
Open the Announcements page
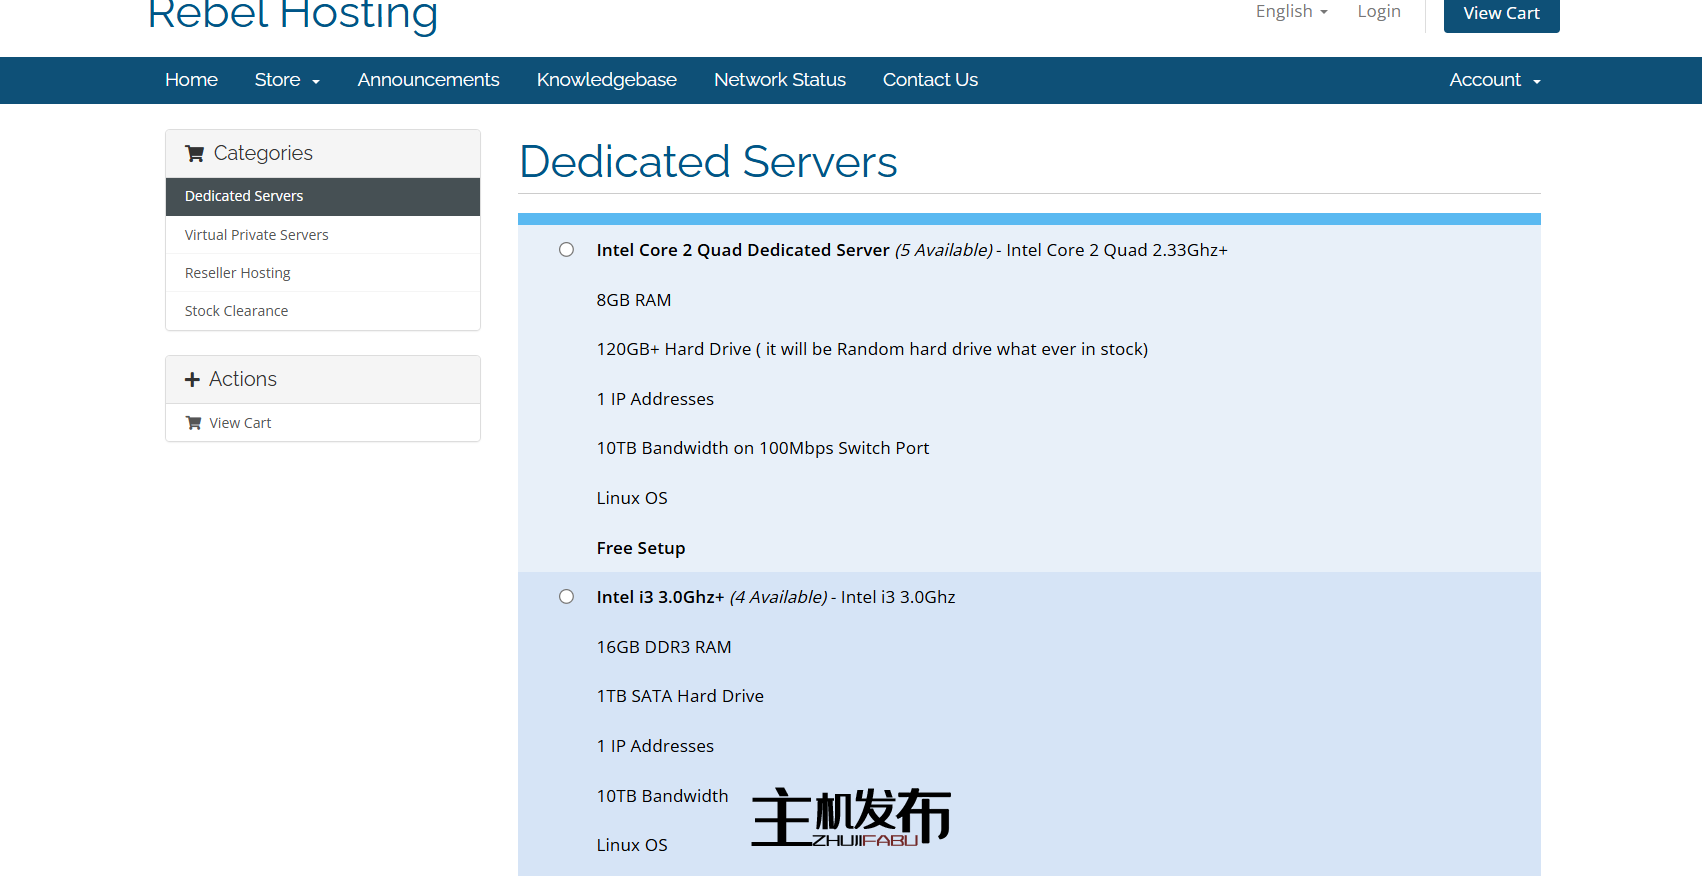point(428,80)
